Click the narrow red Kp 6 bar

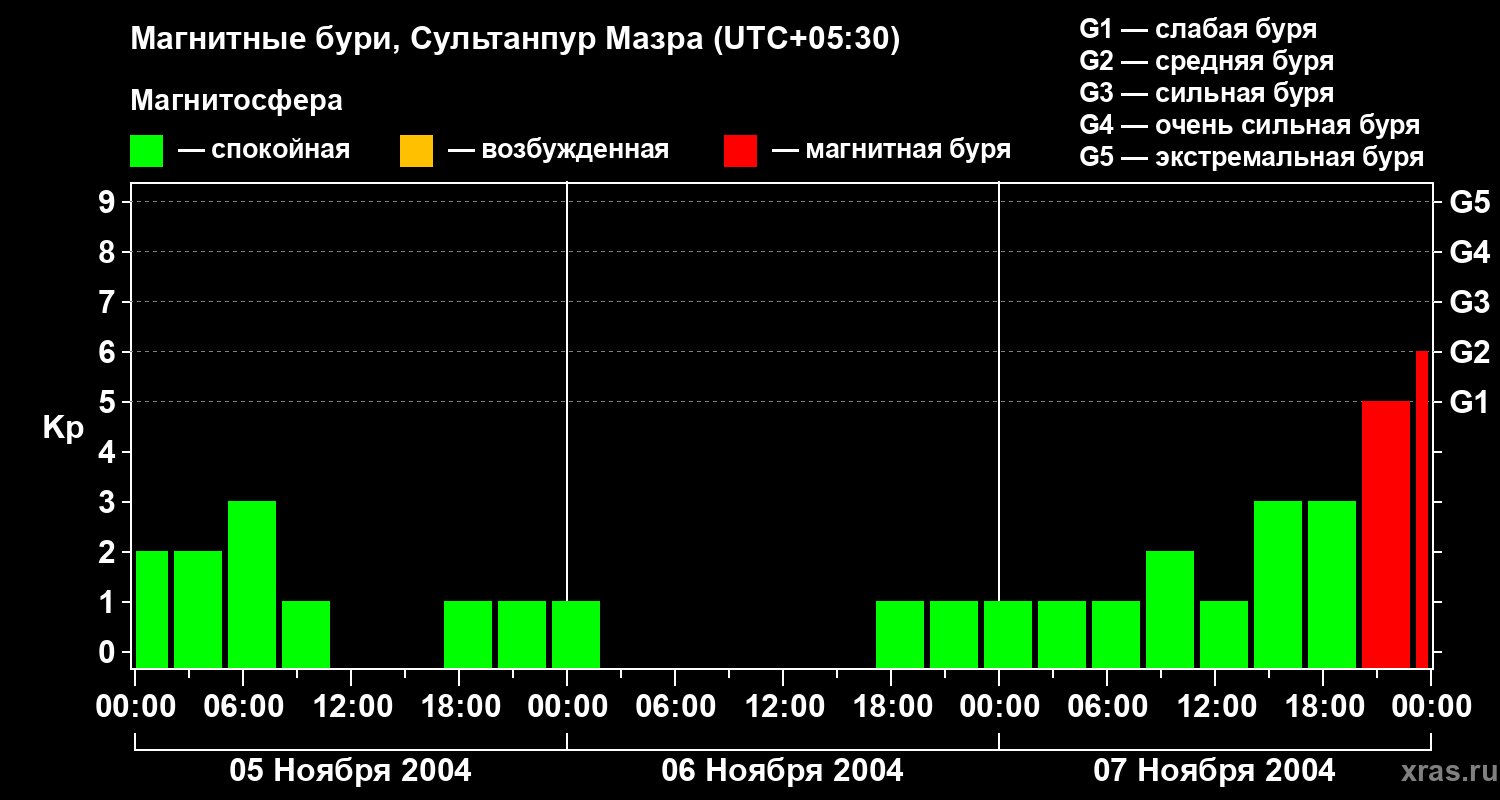(x=1422, y=509)
